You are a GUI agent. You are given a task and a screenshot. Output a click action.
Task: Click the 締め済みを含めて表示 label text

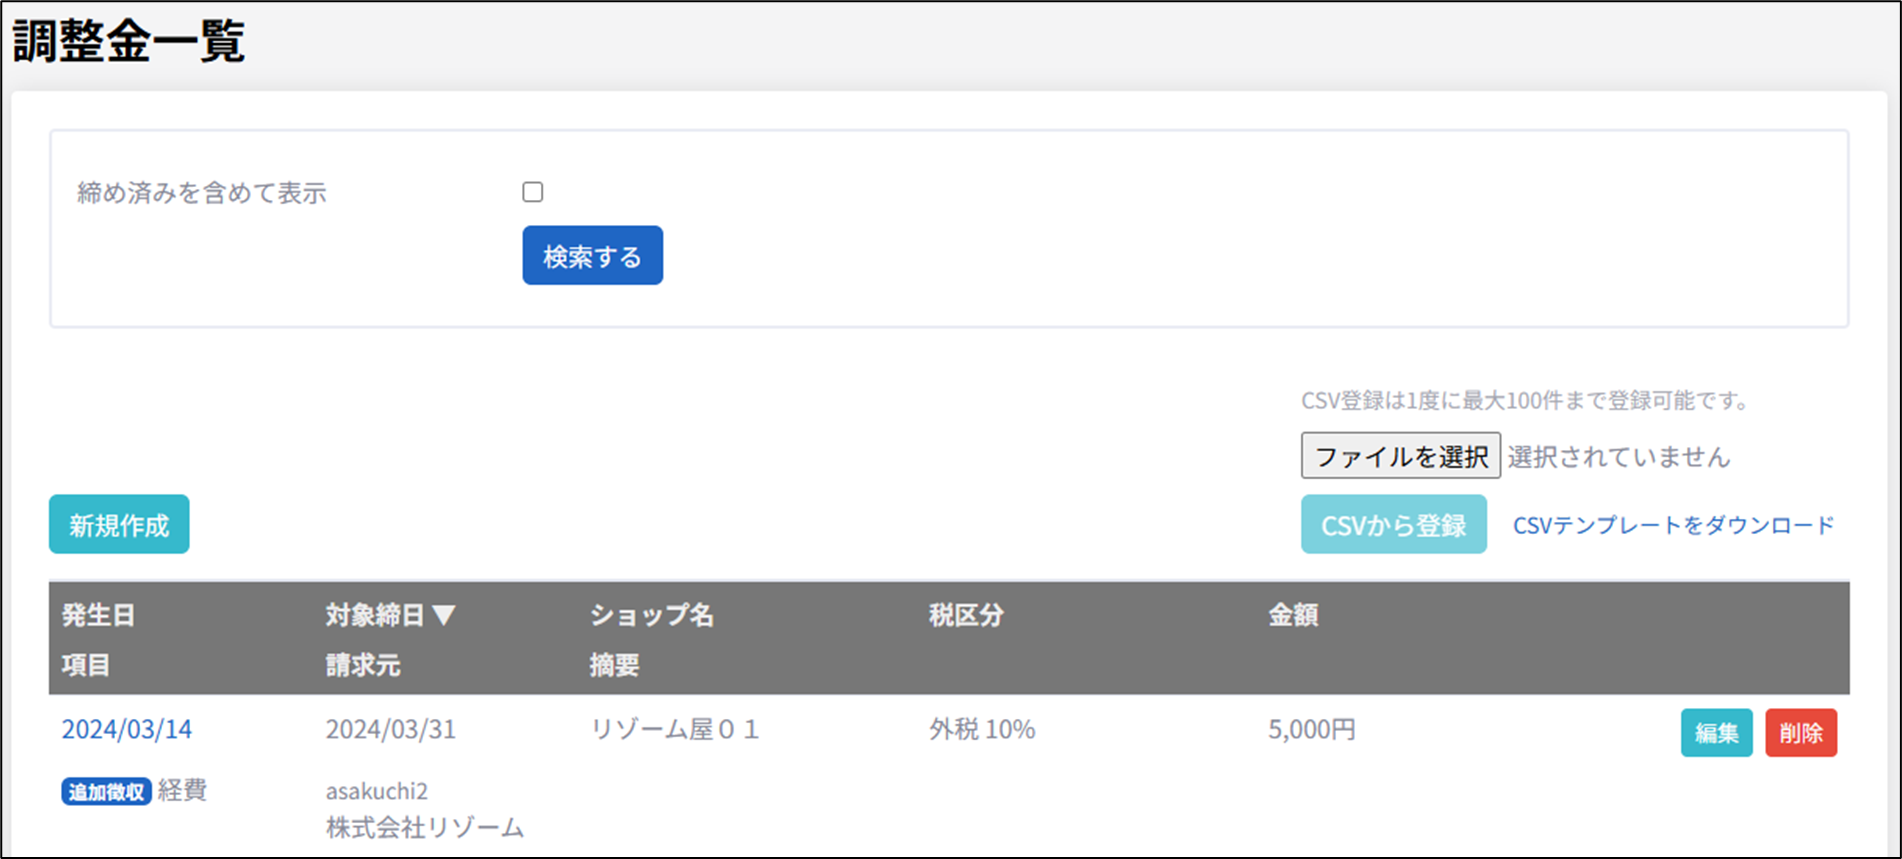click(x=202, y=193)
